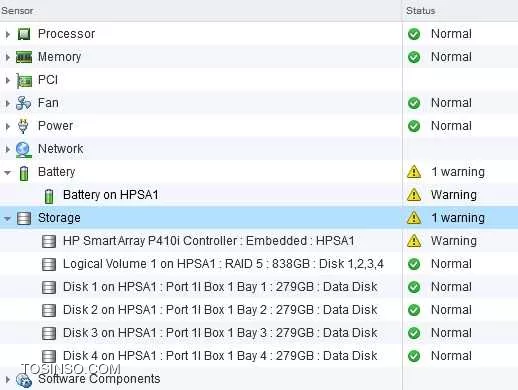Viewport: 518px width, 390px height.
Task: Click the P410i Controller warning triangle
Action: (414, 241)
